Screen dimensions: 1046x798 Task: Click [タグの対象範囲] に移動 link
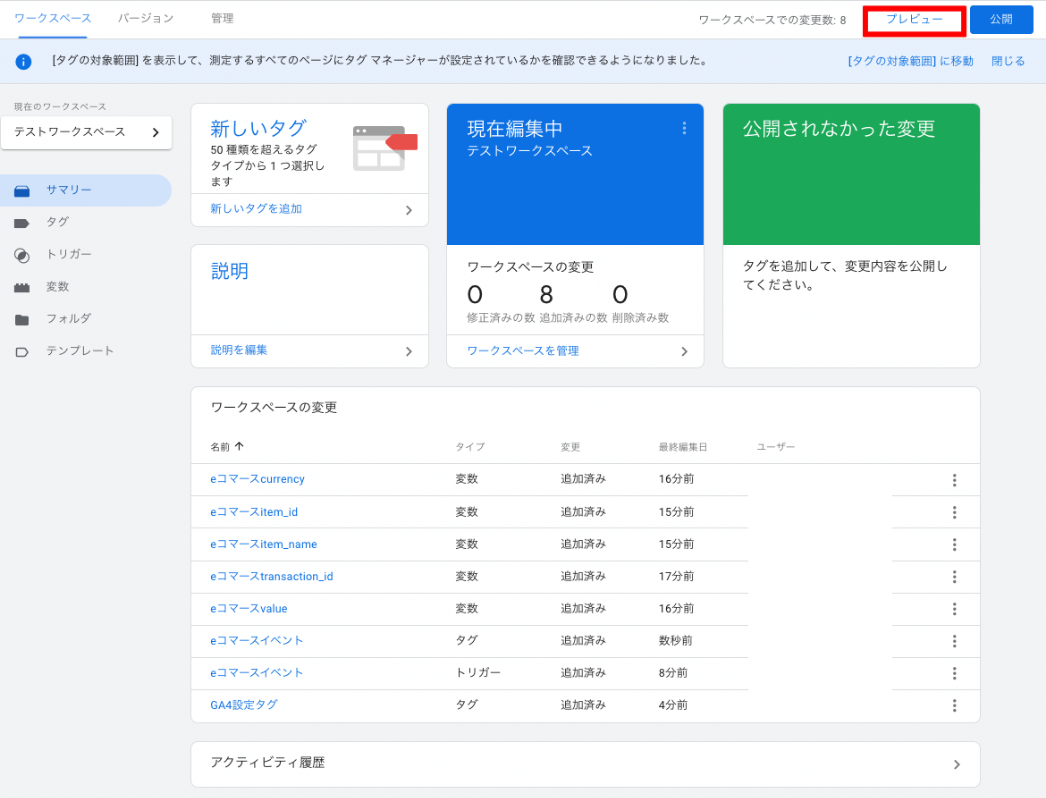coord(911,61)
